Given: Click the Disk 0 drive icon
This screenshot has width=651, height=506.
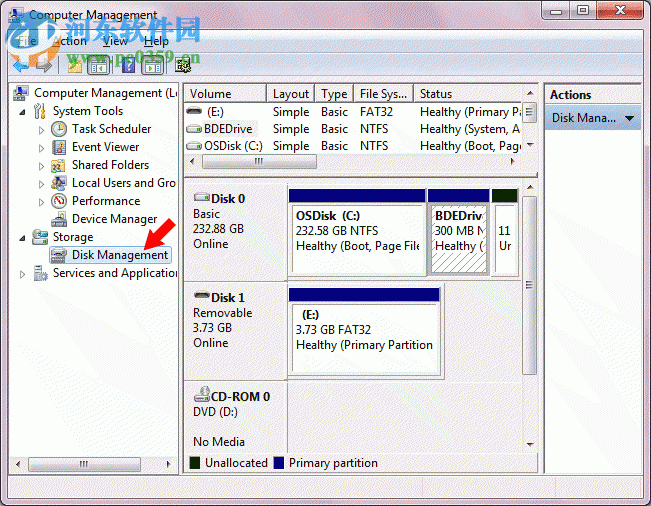Looking at the screenshot, I should (x=202, y=198).
